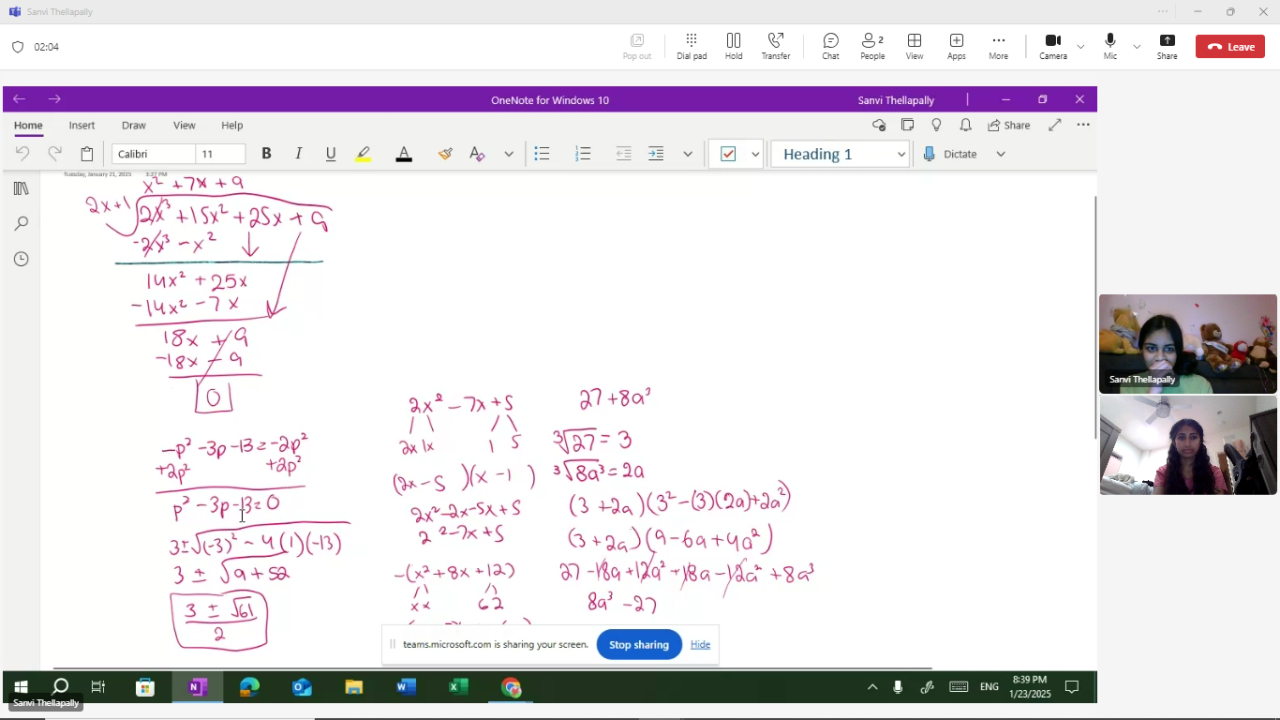Expand the tags dropdown arrow
1280x720 pixels.
click(755, 154)
